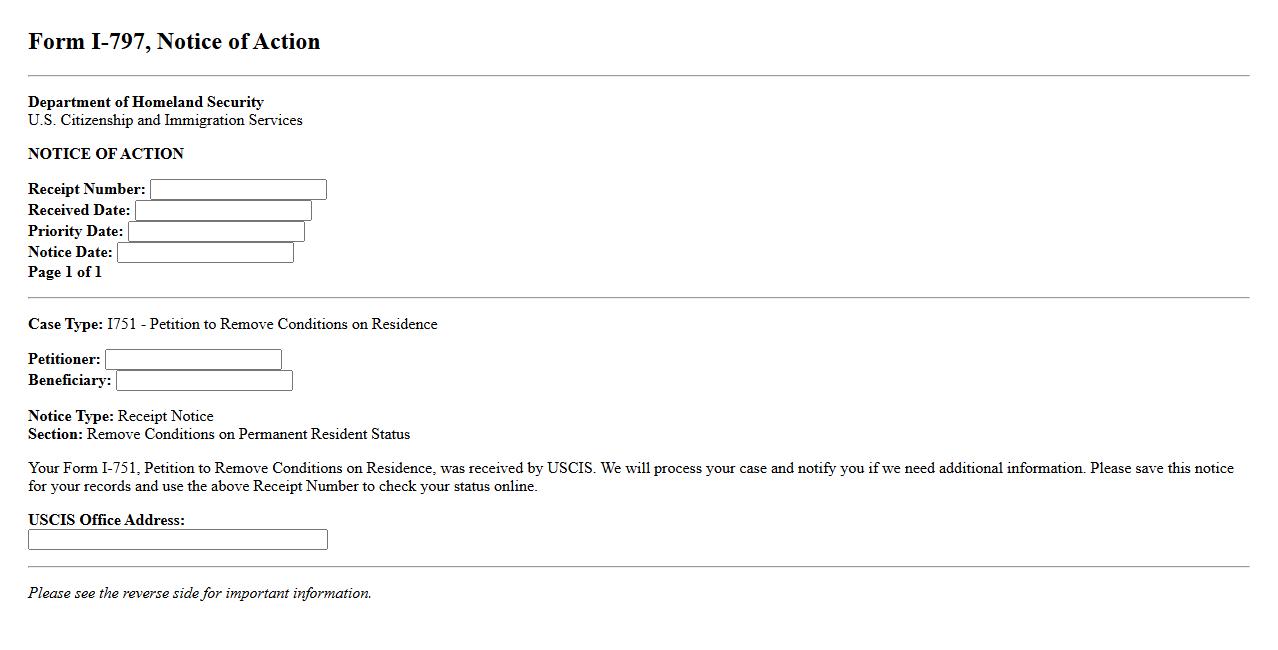Click into the Notice Date field
1278x650 pixels.
tap(205, 253)
